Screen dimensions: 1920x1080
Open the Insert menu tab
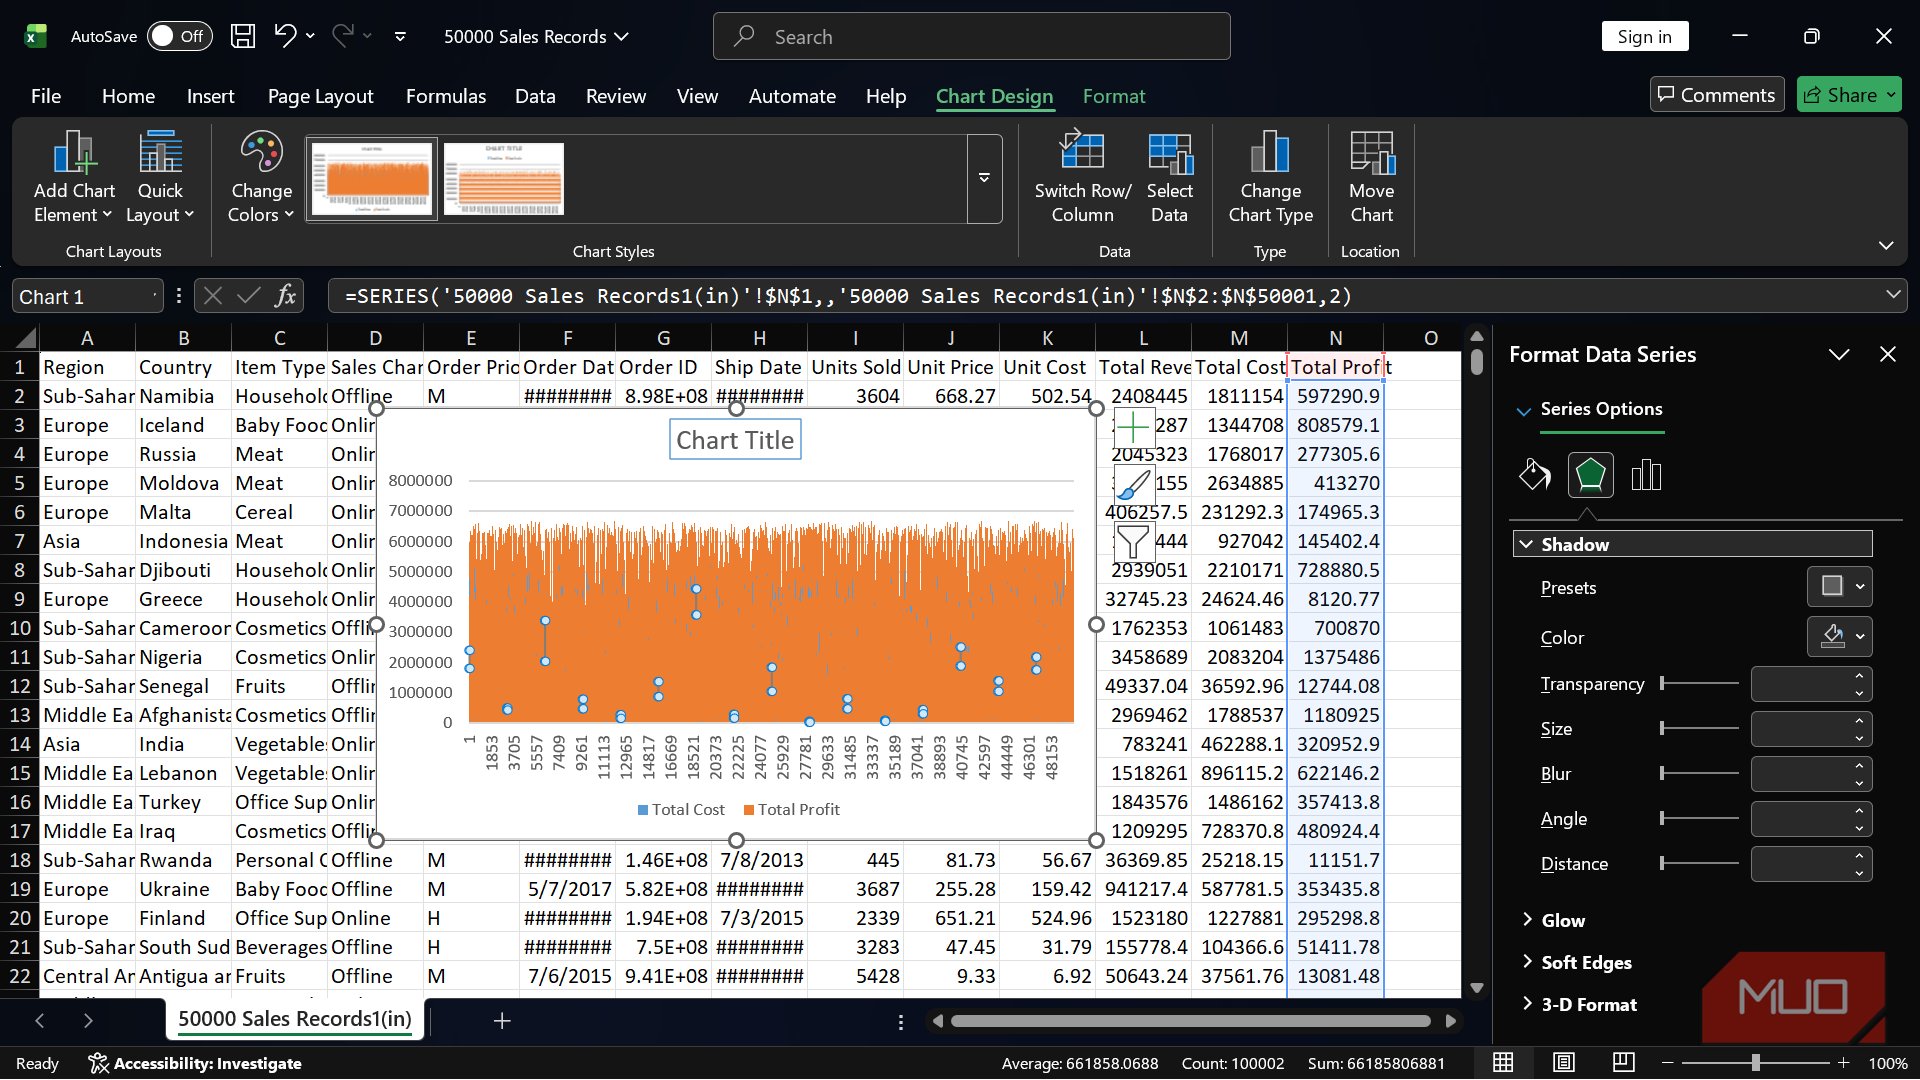click(x=210, y=96)
